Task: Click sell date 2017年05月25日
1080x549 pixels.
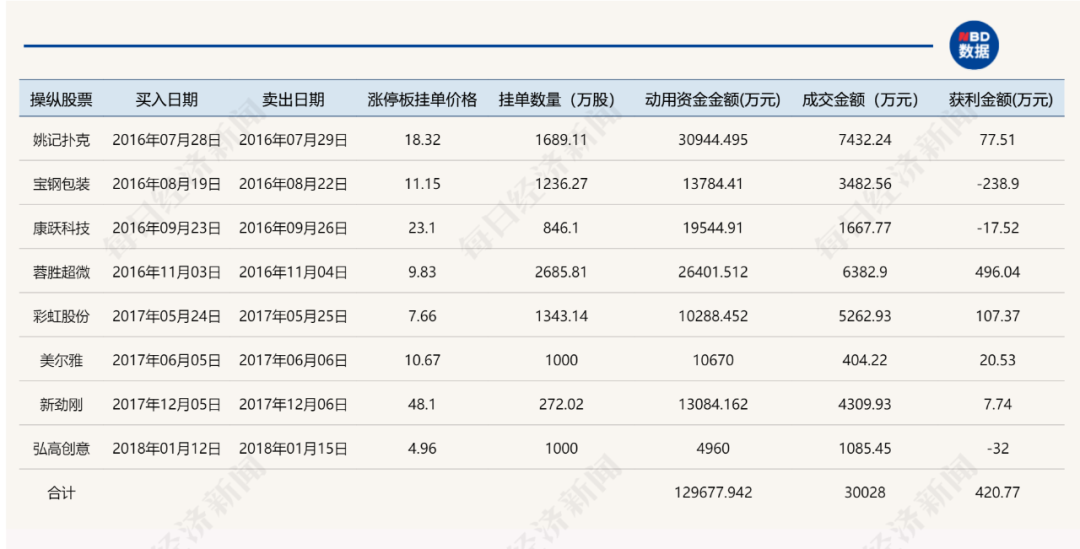Action: pyautogui.click(x=293, y=316)
